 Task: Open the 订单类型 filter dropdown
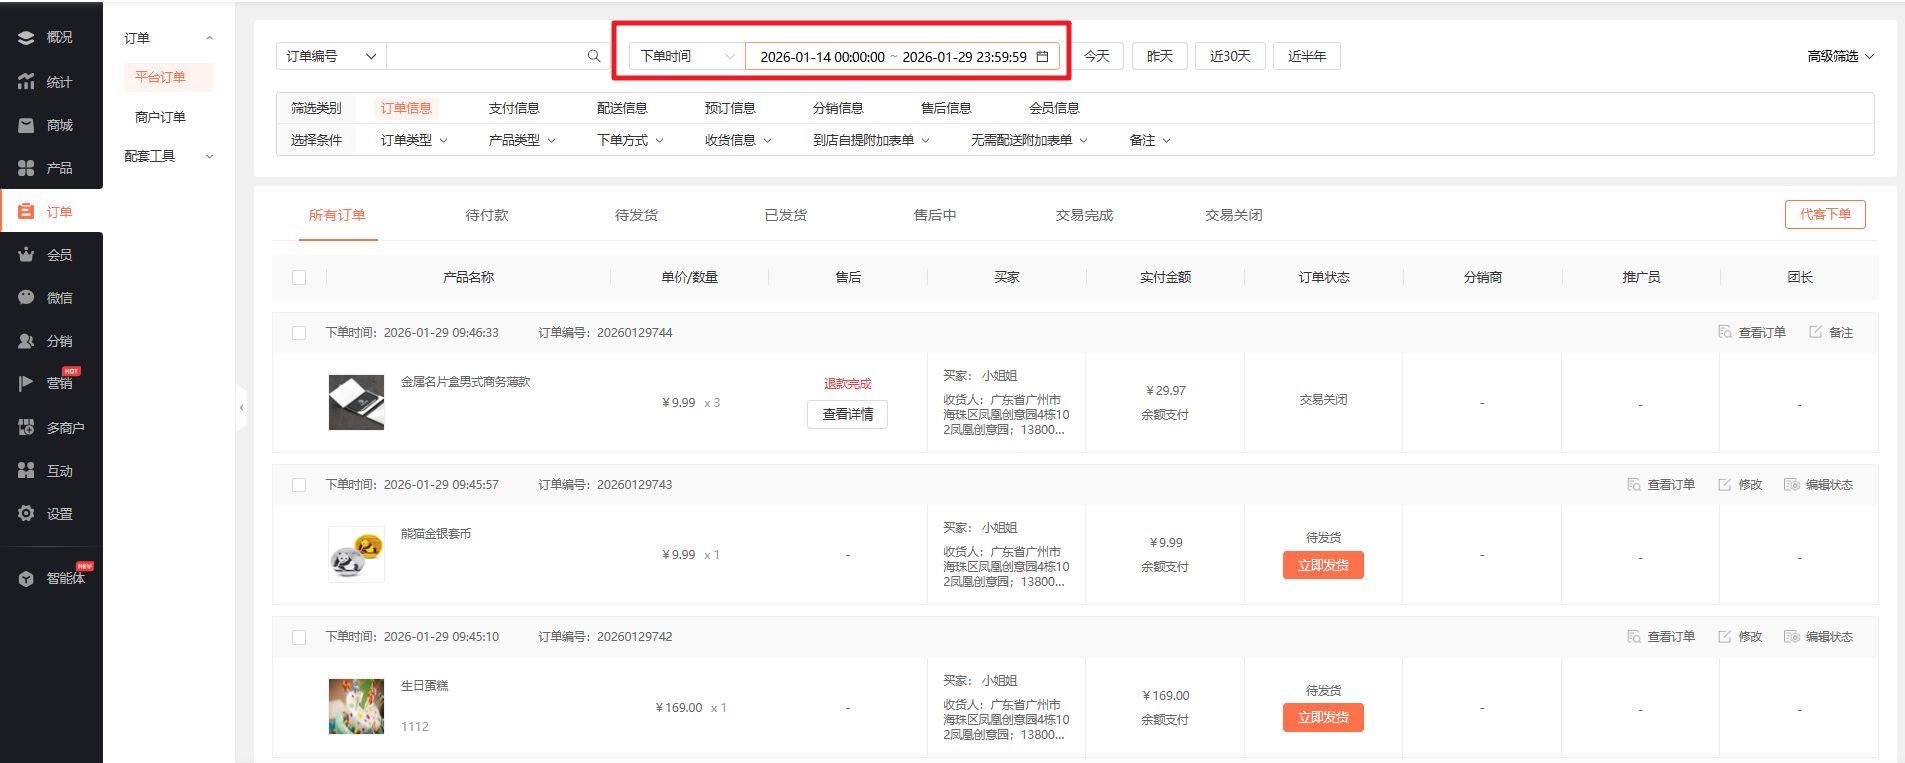click(414, 140)
